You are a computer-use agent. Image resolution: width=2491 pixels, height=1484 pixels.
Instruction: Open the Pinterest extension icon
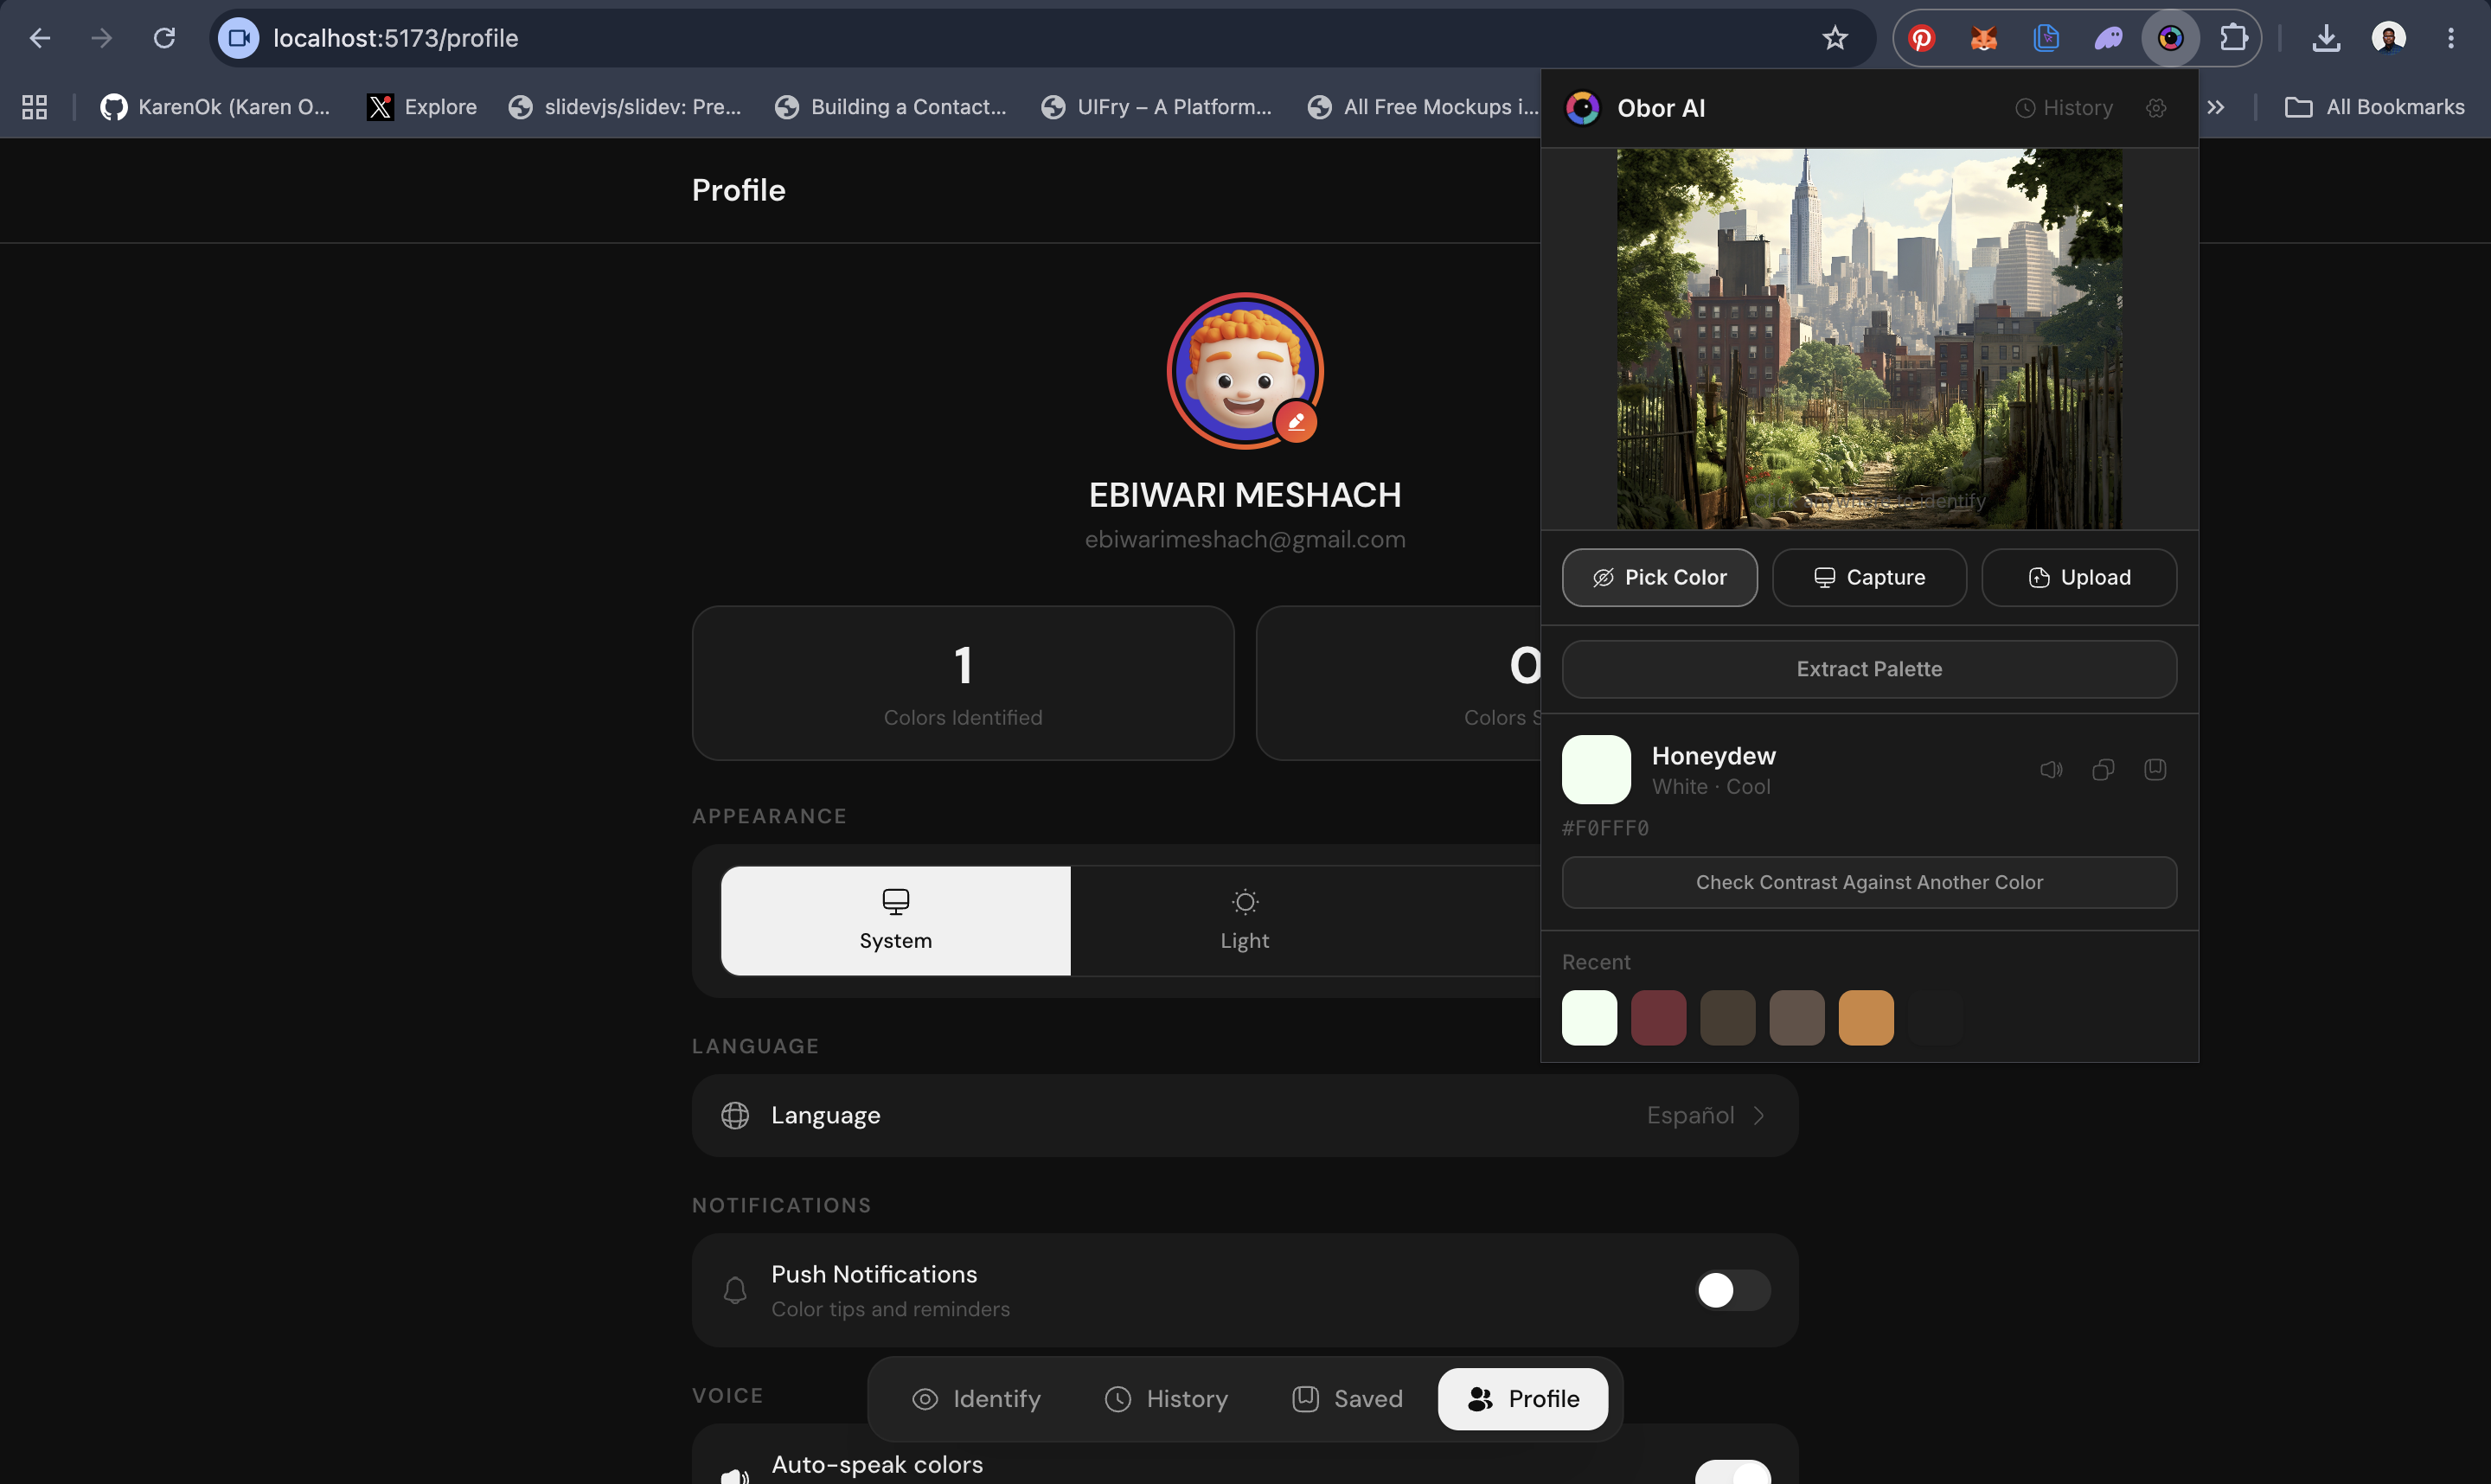click(x=1921, y=38)
